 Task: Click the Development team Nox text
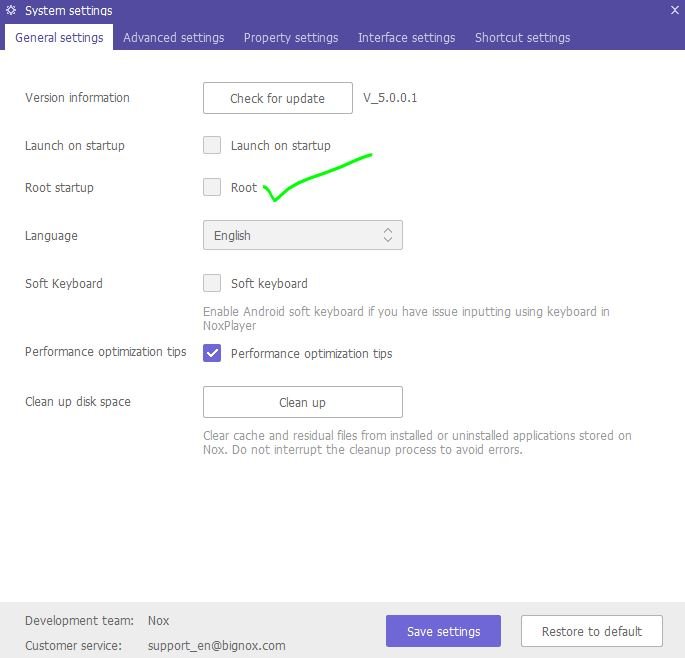tap(158, 620)
